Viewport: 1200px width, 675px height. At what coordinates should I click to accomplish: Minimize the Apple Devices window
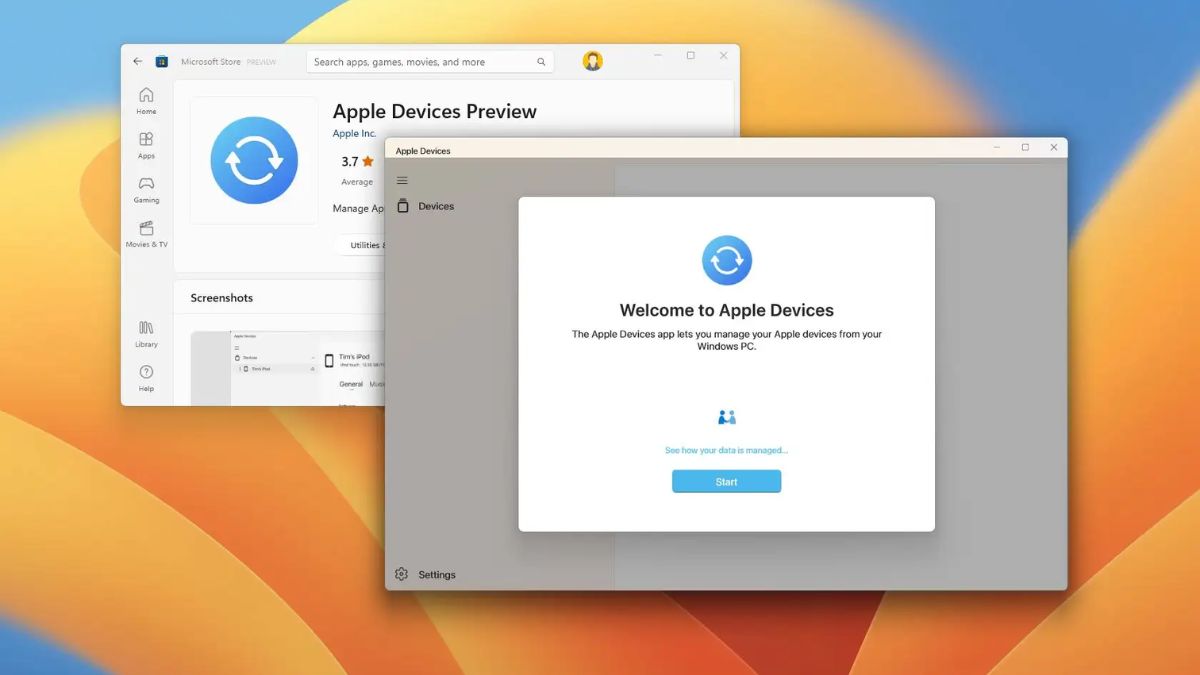pyautogui.click(x=997, y=148)
